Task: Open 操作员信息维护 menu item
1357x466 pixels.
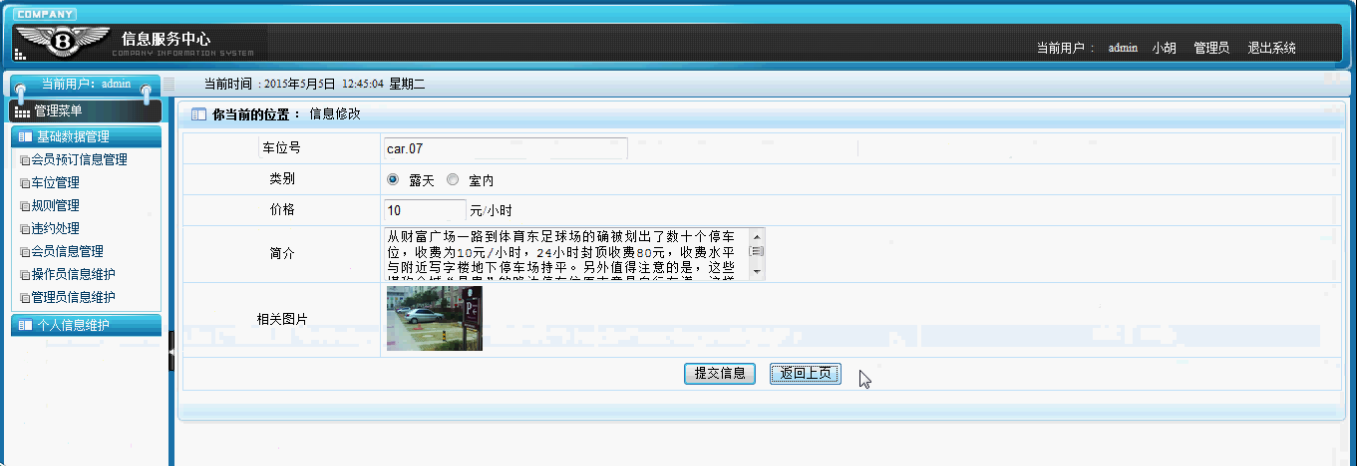Action: coord(73,275)
